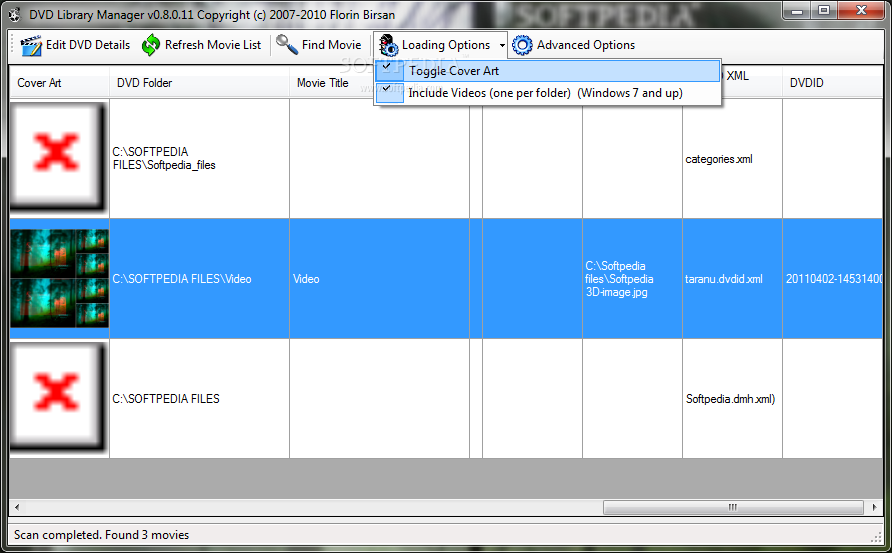The image size is (892, 553).
Task: Click the magnifying glass Find Movie icon
Action: click(x=287, y=44)
